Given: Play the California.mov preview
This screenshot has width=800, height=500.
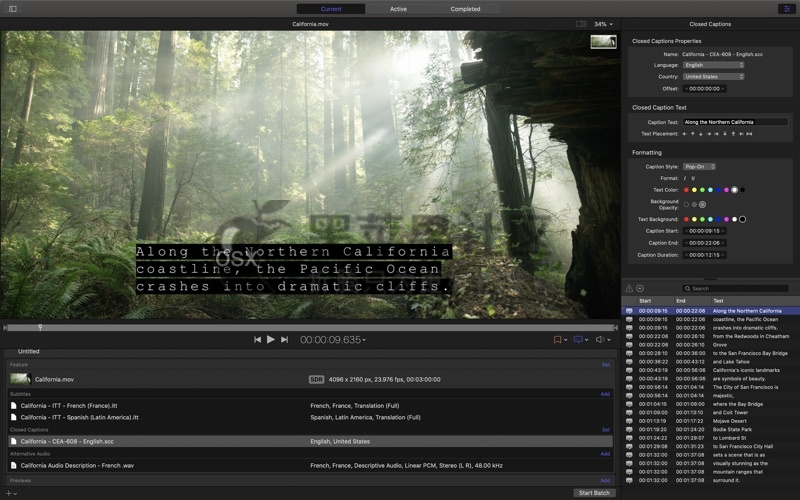Looking at the screenshot, I should 271,339.
